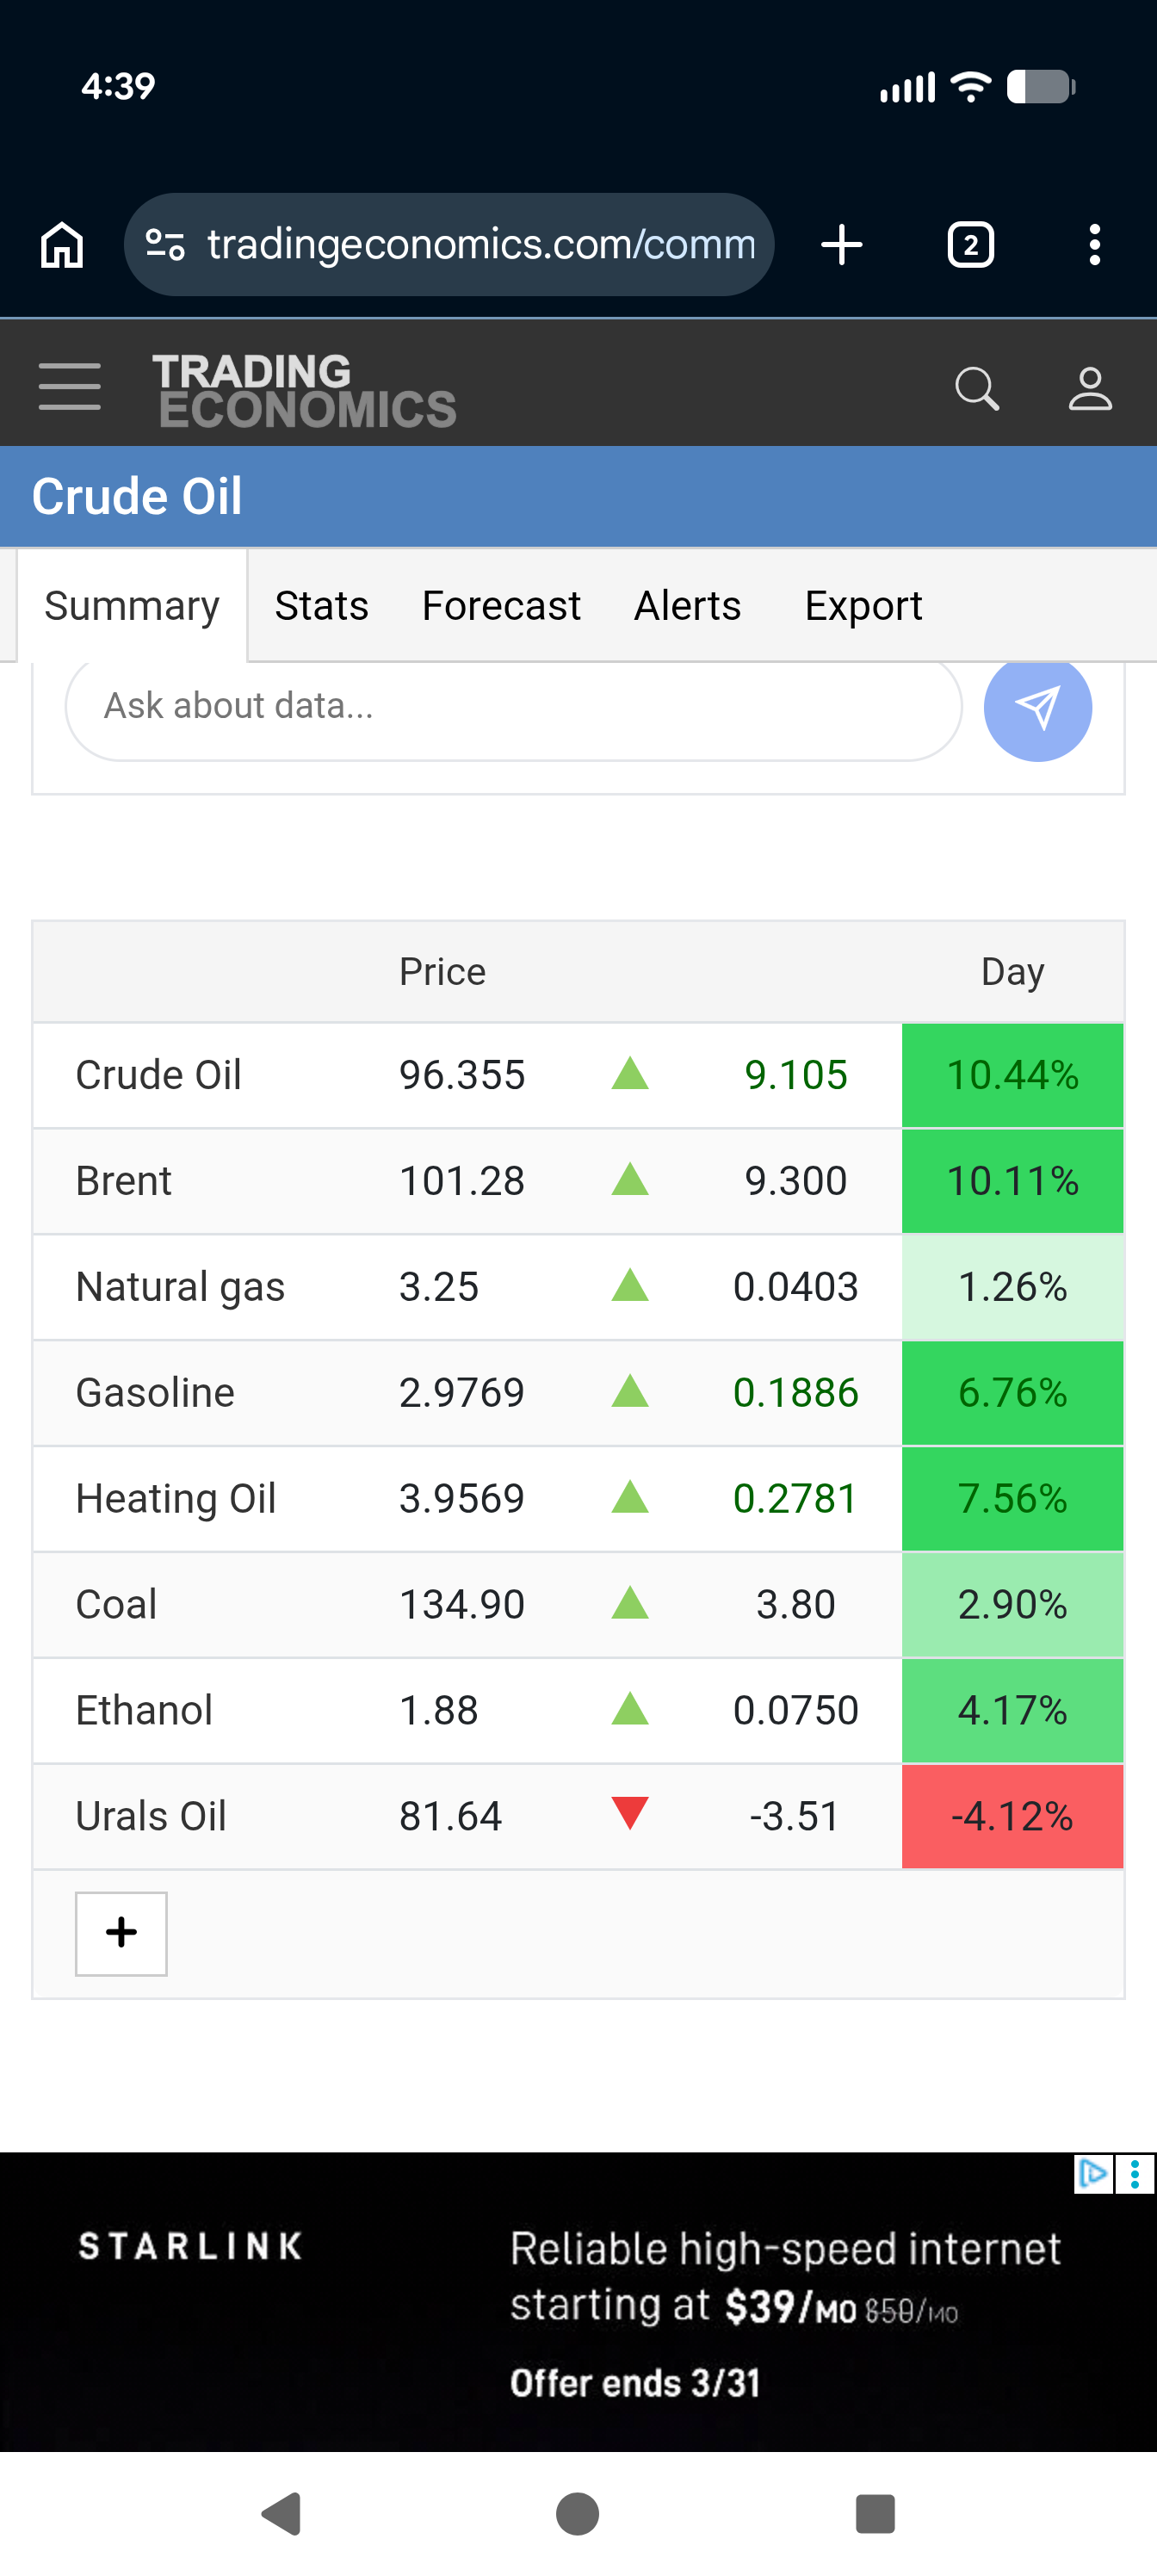The image size is (1157, 2576).
Task: Tap the search magnifier icon
Action: 976,388
